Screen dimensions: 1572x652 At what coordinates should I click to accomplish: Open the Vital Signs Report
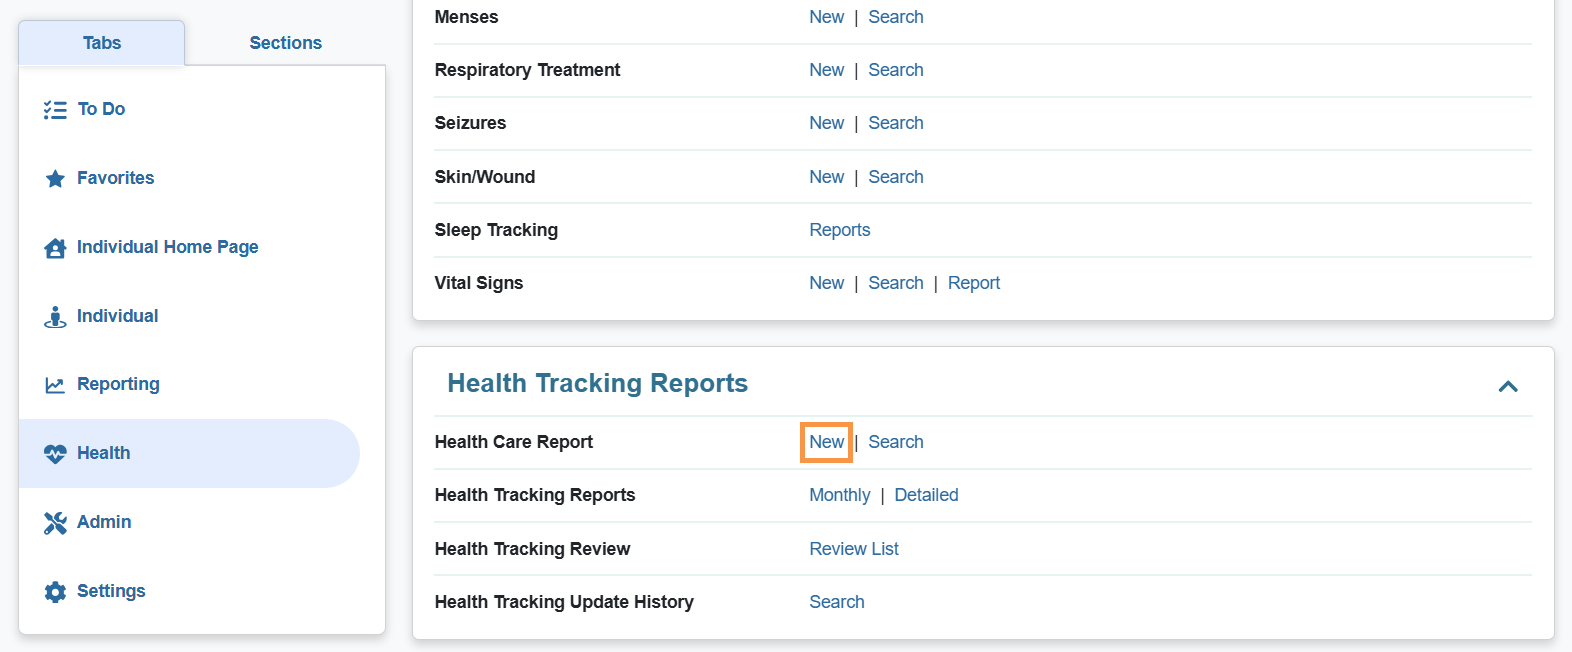pyautogui.click(x=973, y=282)
